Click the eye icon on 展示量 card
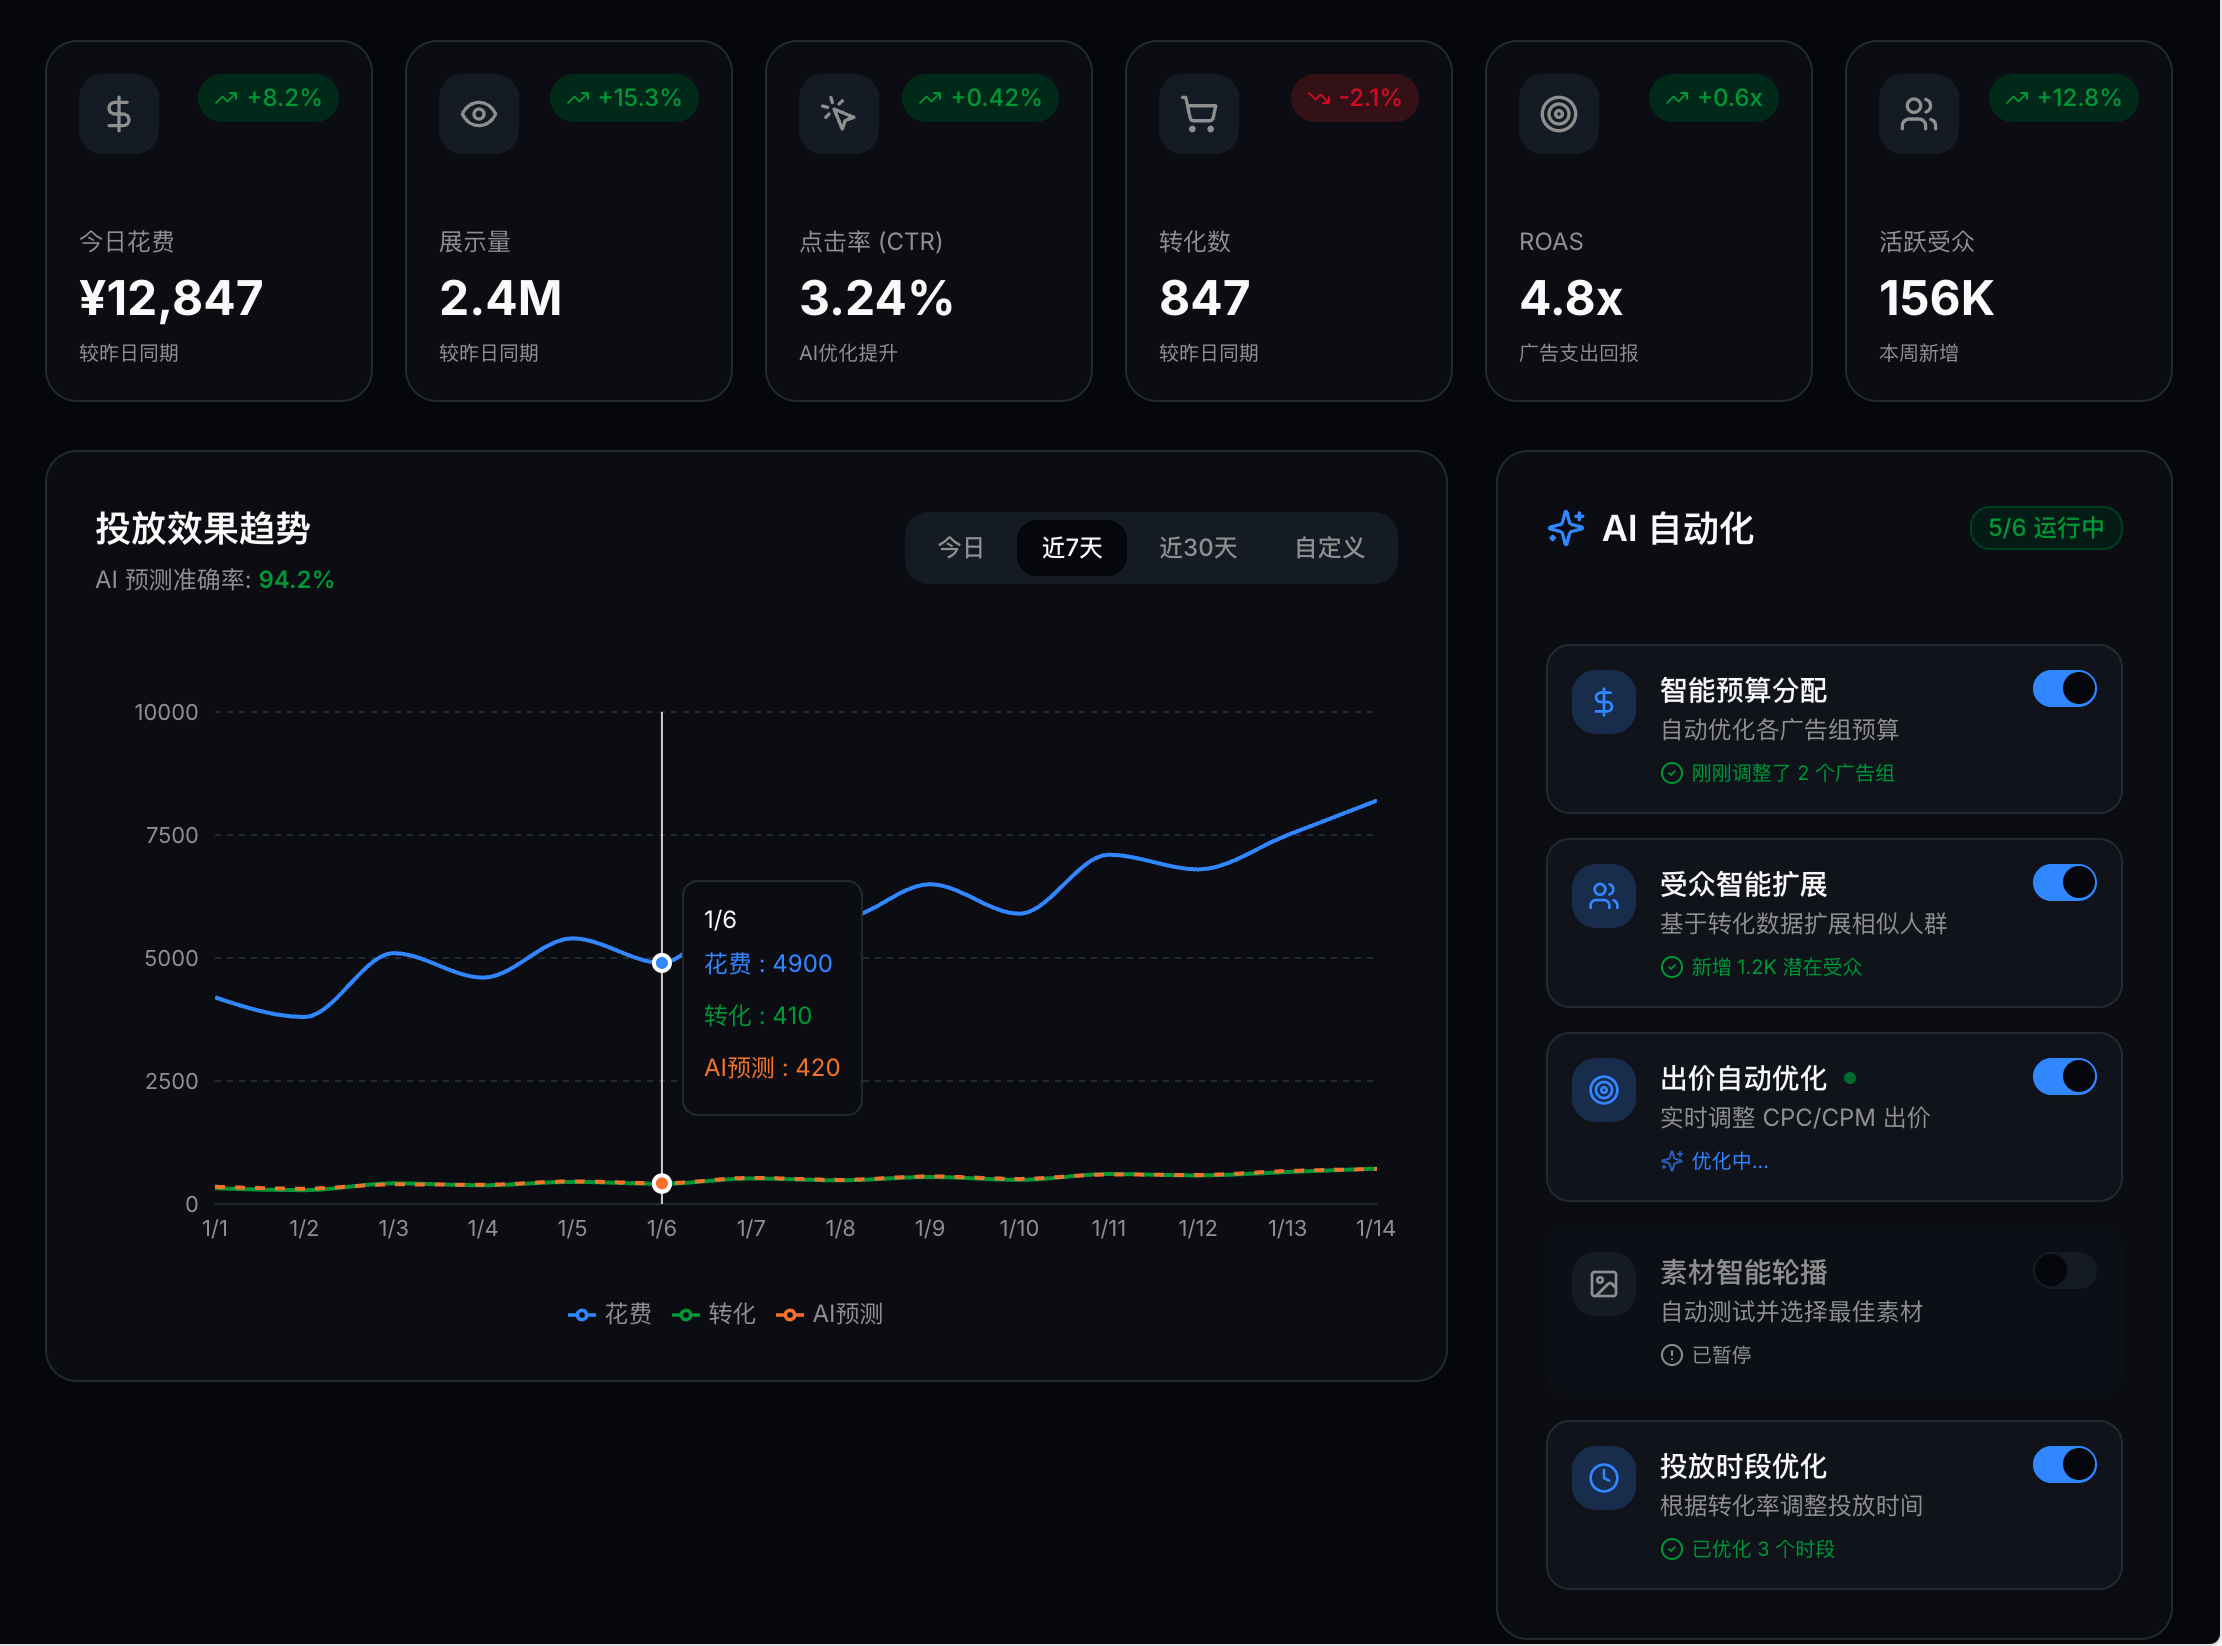Screen dimensions: 2222x1646 click(x=479, y=114)
